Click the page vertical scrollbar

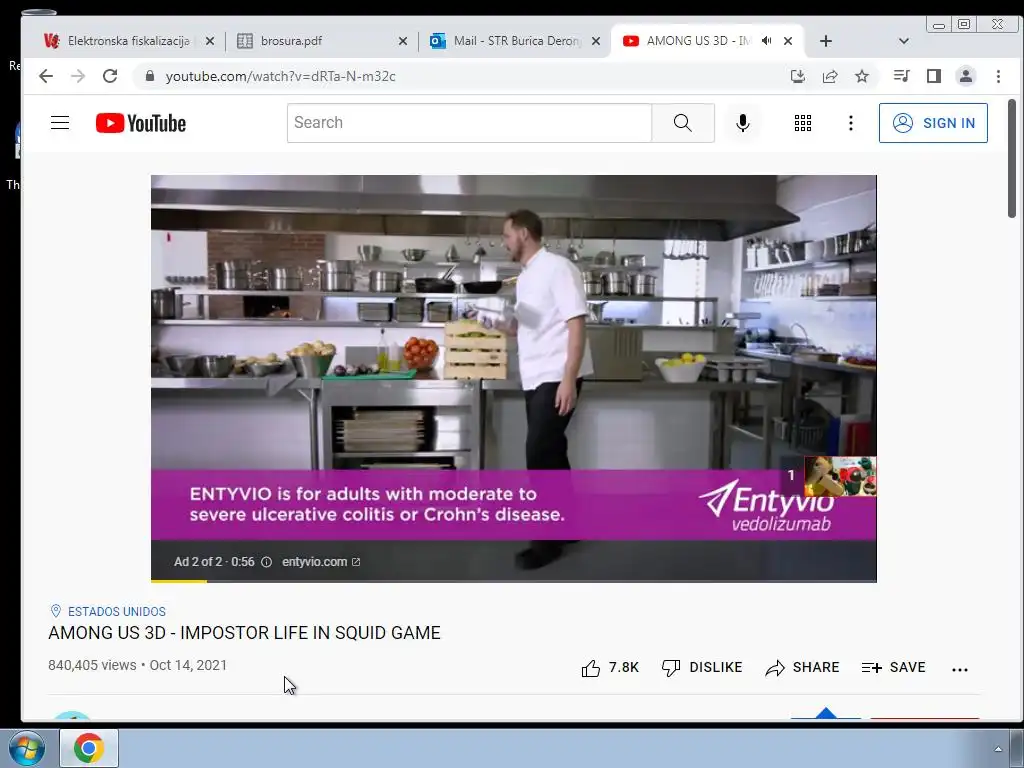tap(1012, 158)
